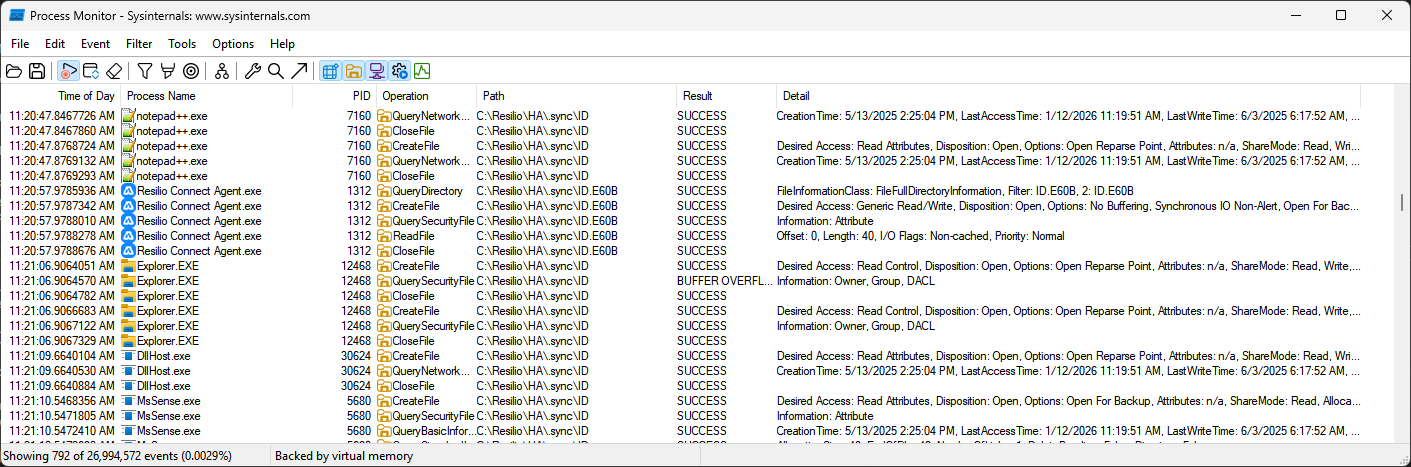Click the Save floppy disk icon
This screenshot has width=1411, height=467.
tap(37, 71)
